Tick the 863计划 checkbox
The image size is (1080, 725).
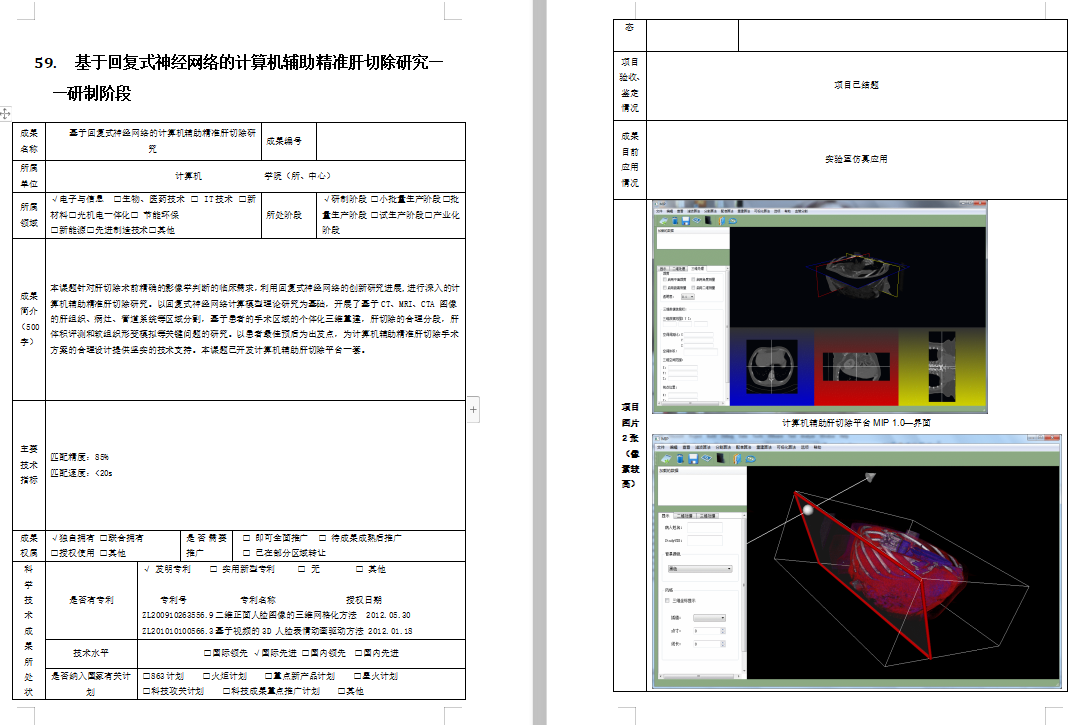coord(147,677)
